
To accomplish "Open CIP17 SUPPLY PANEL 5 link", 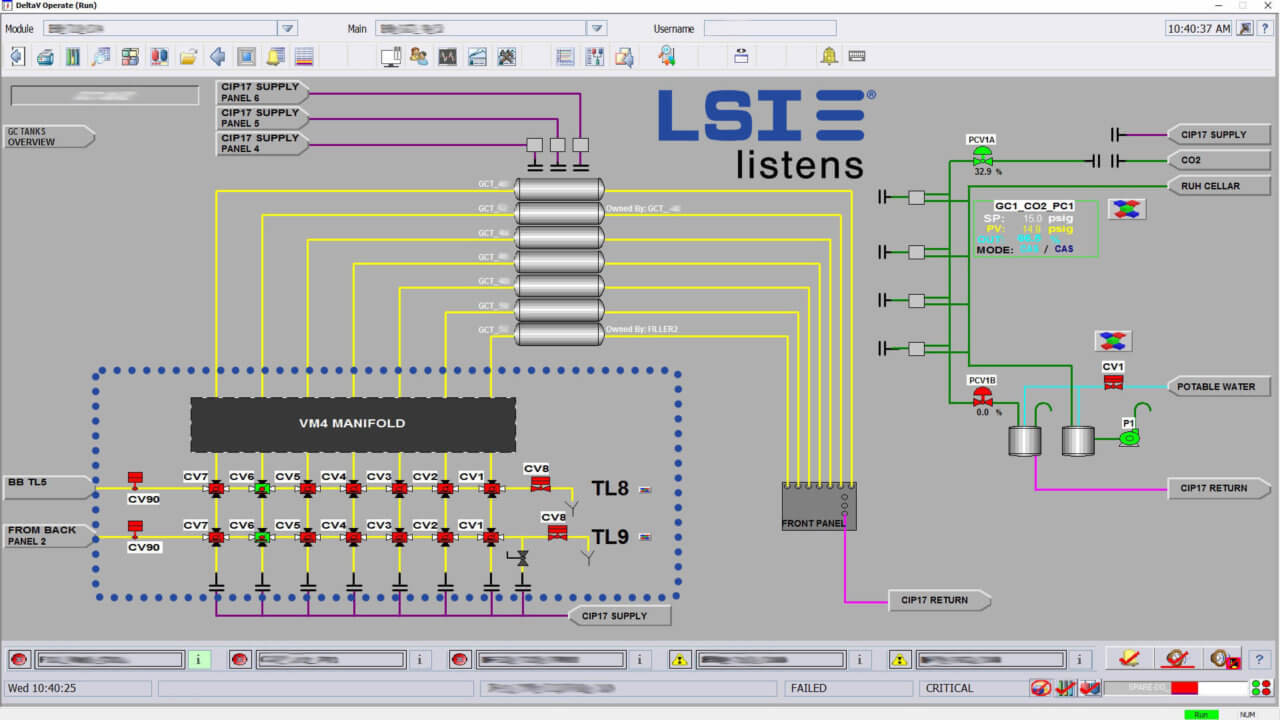I will (x=263, y=118).
